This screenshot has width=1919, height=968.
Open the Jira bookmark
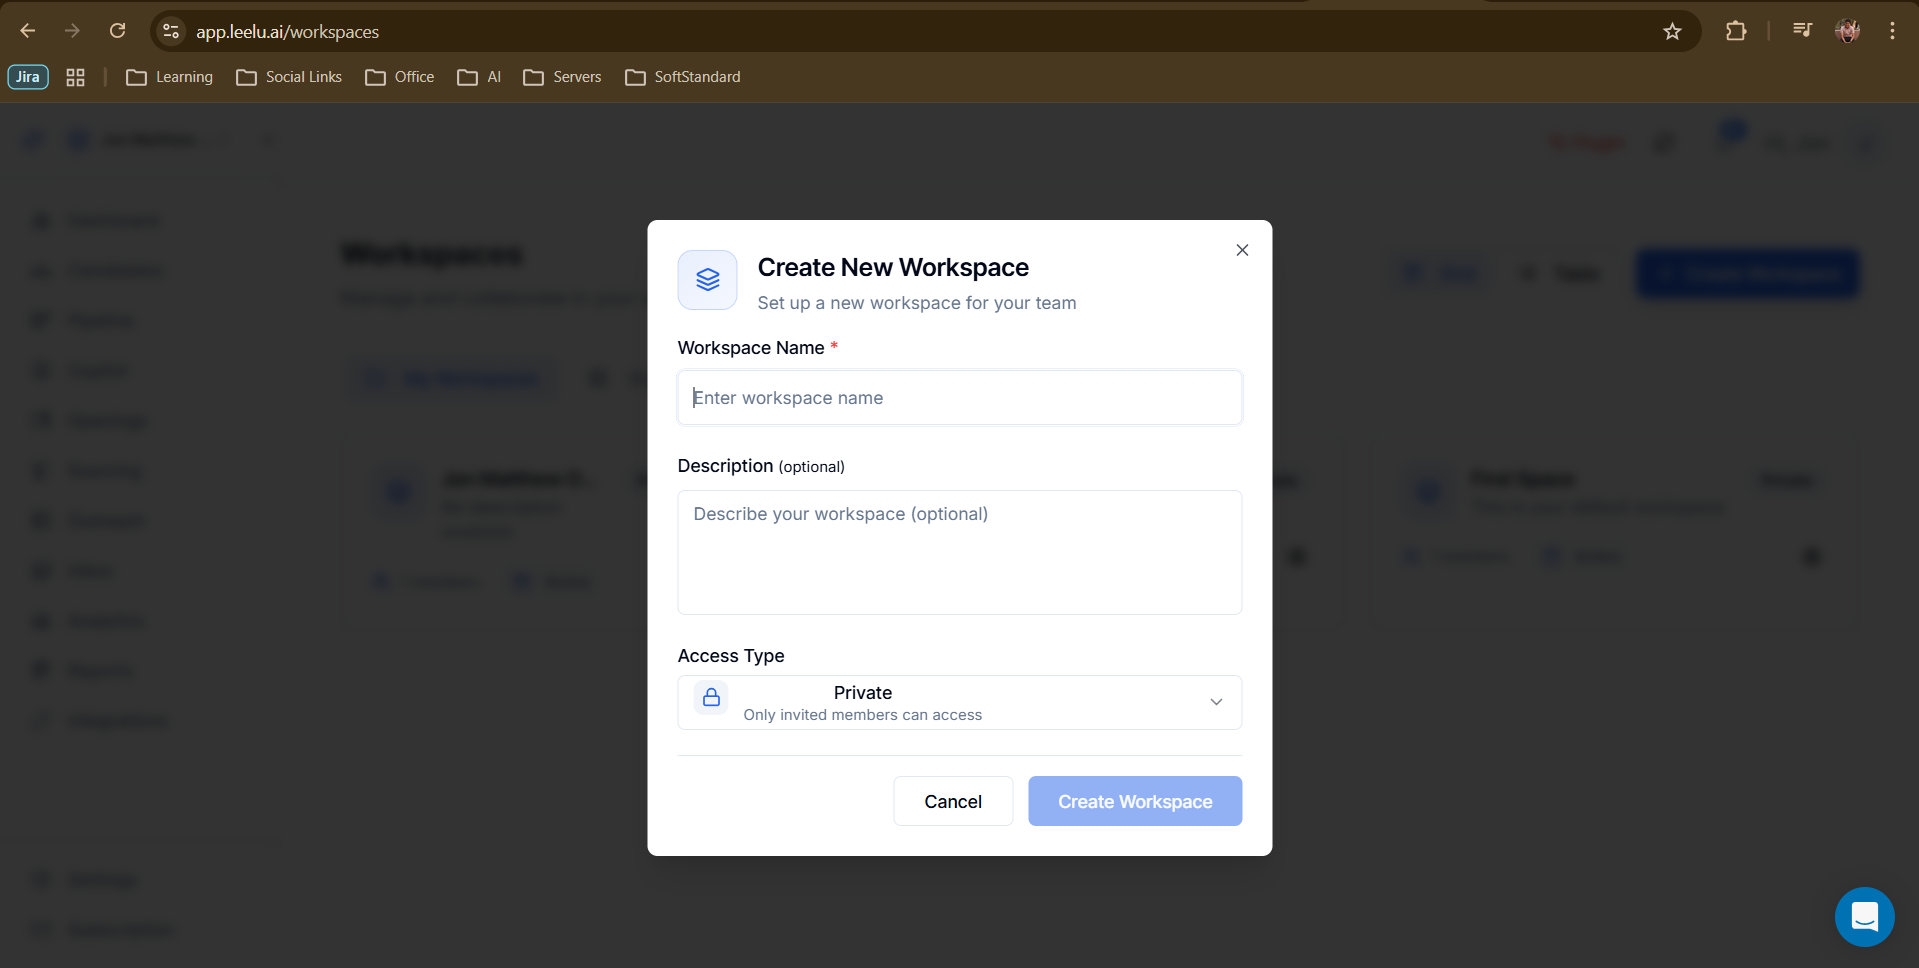pos(28,77)
